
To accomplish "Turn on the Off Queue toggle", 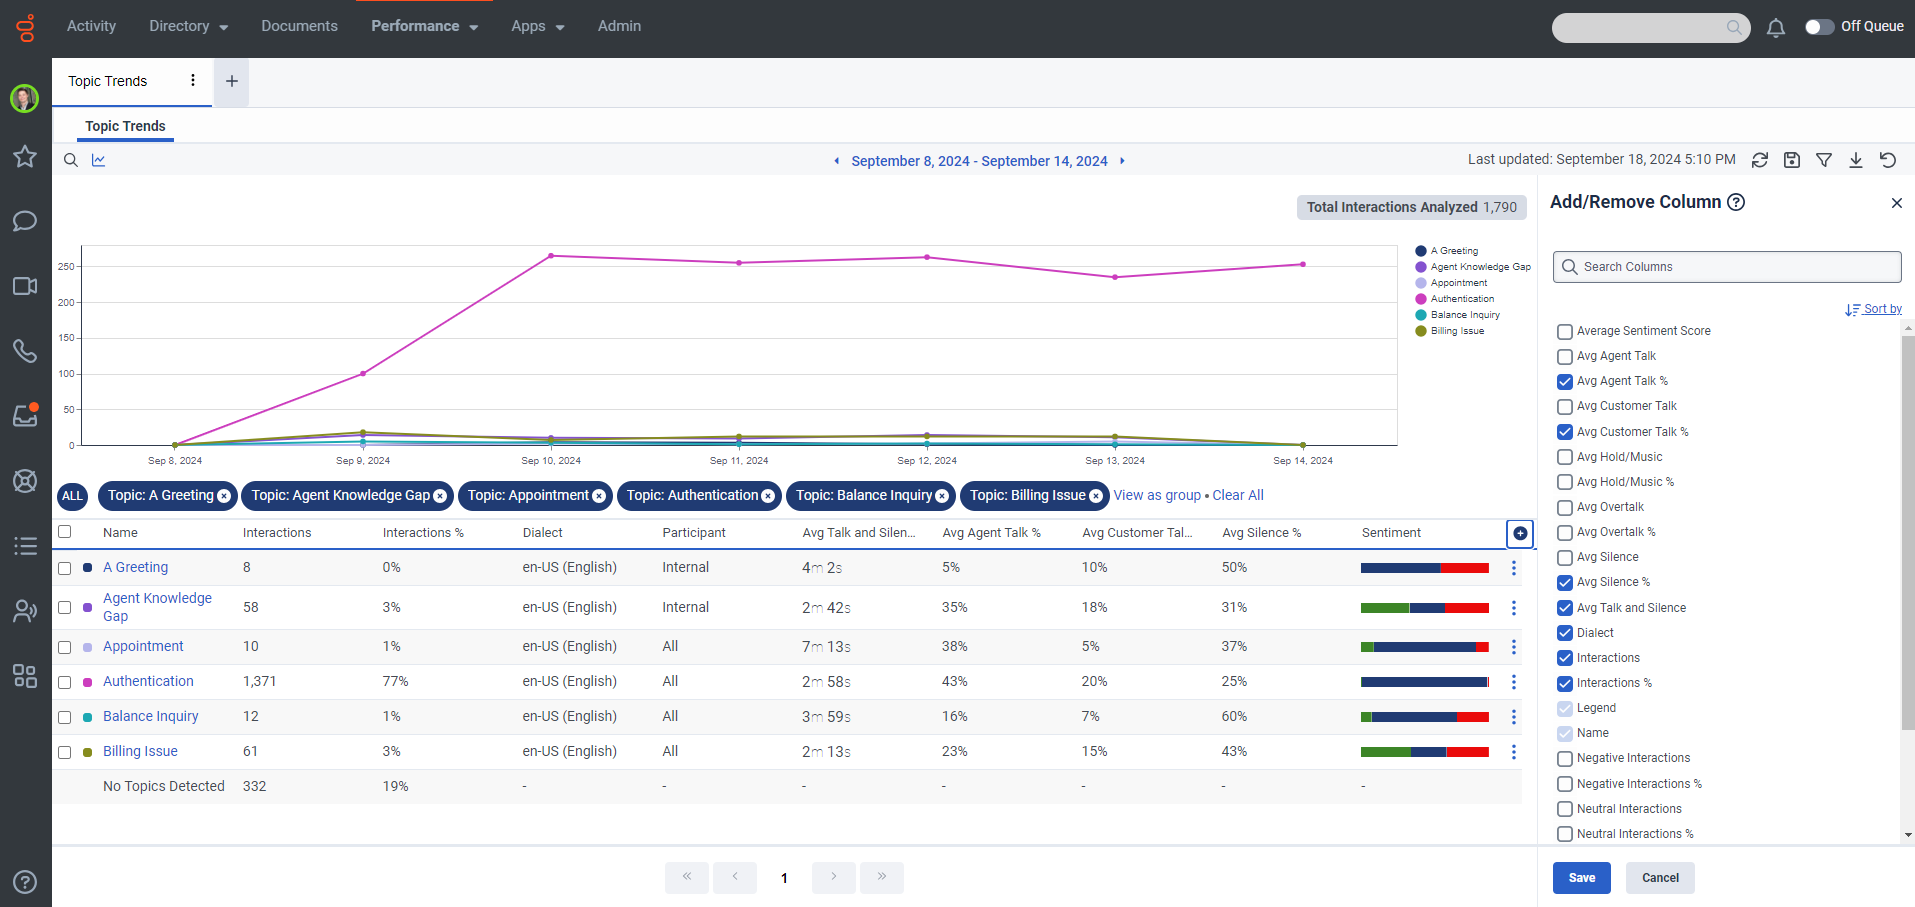I will [1822, 27].
